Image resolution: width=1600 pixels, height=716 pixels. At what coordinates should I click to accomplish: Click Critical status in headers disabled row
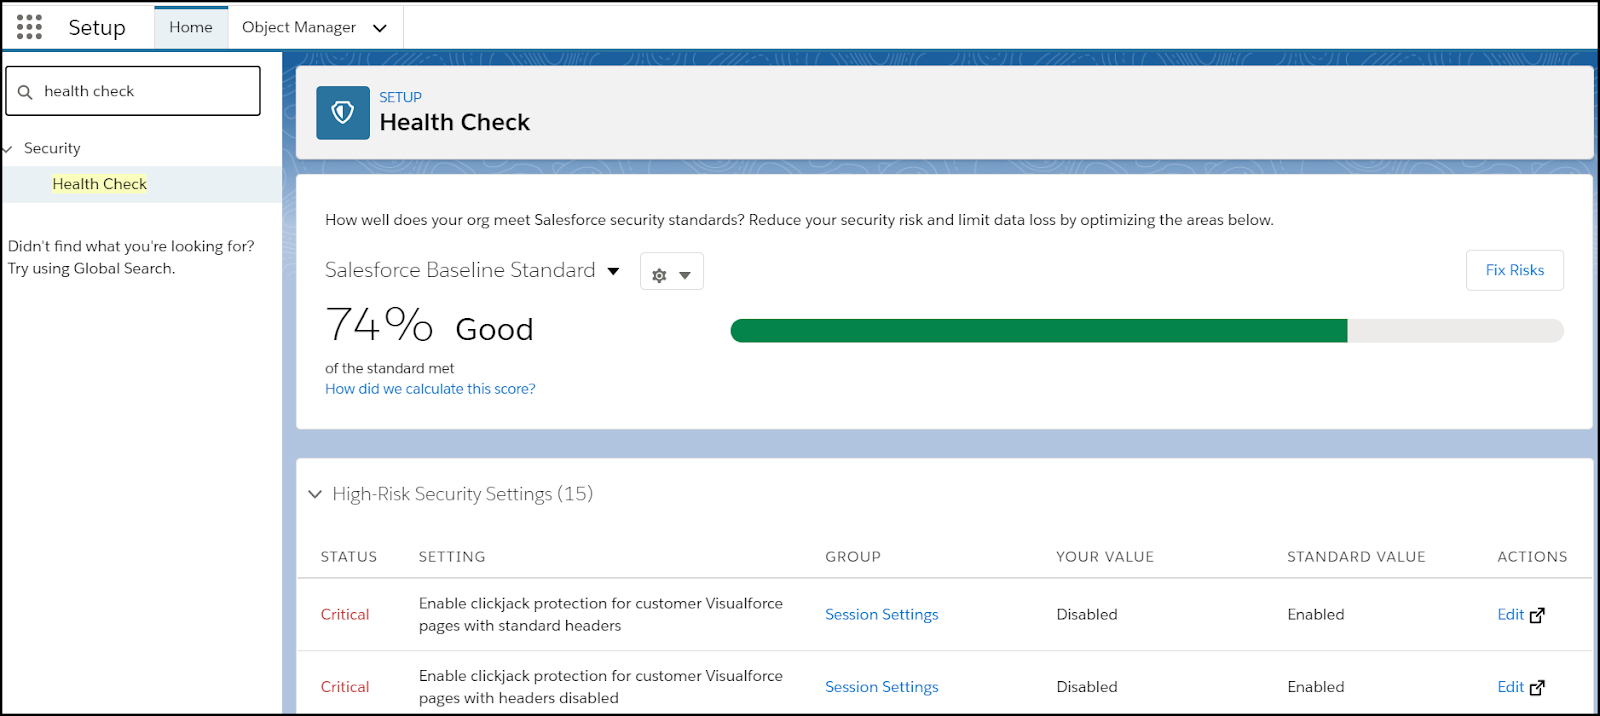345,686
